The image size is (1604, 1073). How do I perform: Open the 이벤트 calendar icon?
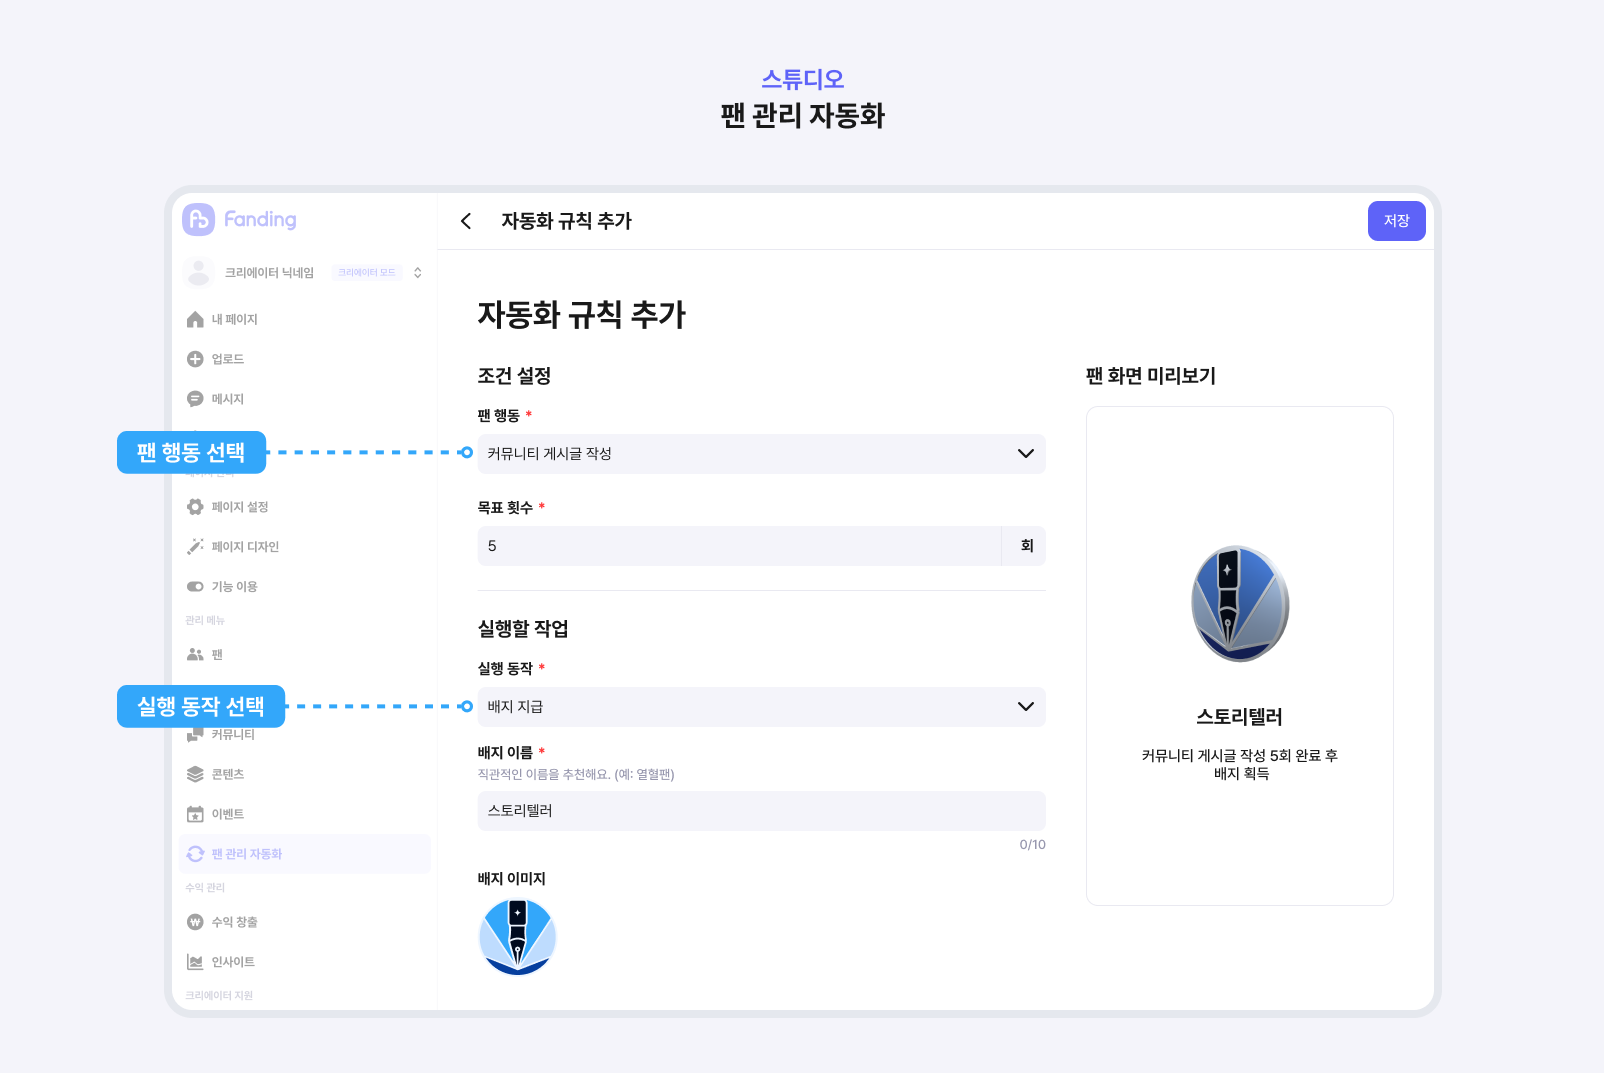pyautogui.click(x=195, y=814)
